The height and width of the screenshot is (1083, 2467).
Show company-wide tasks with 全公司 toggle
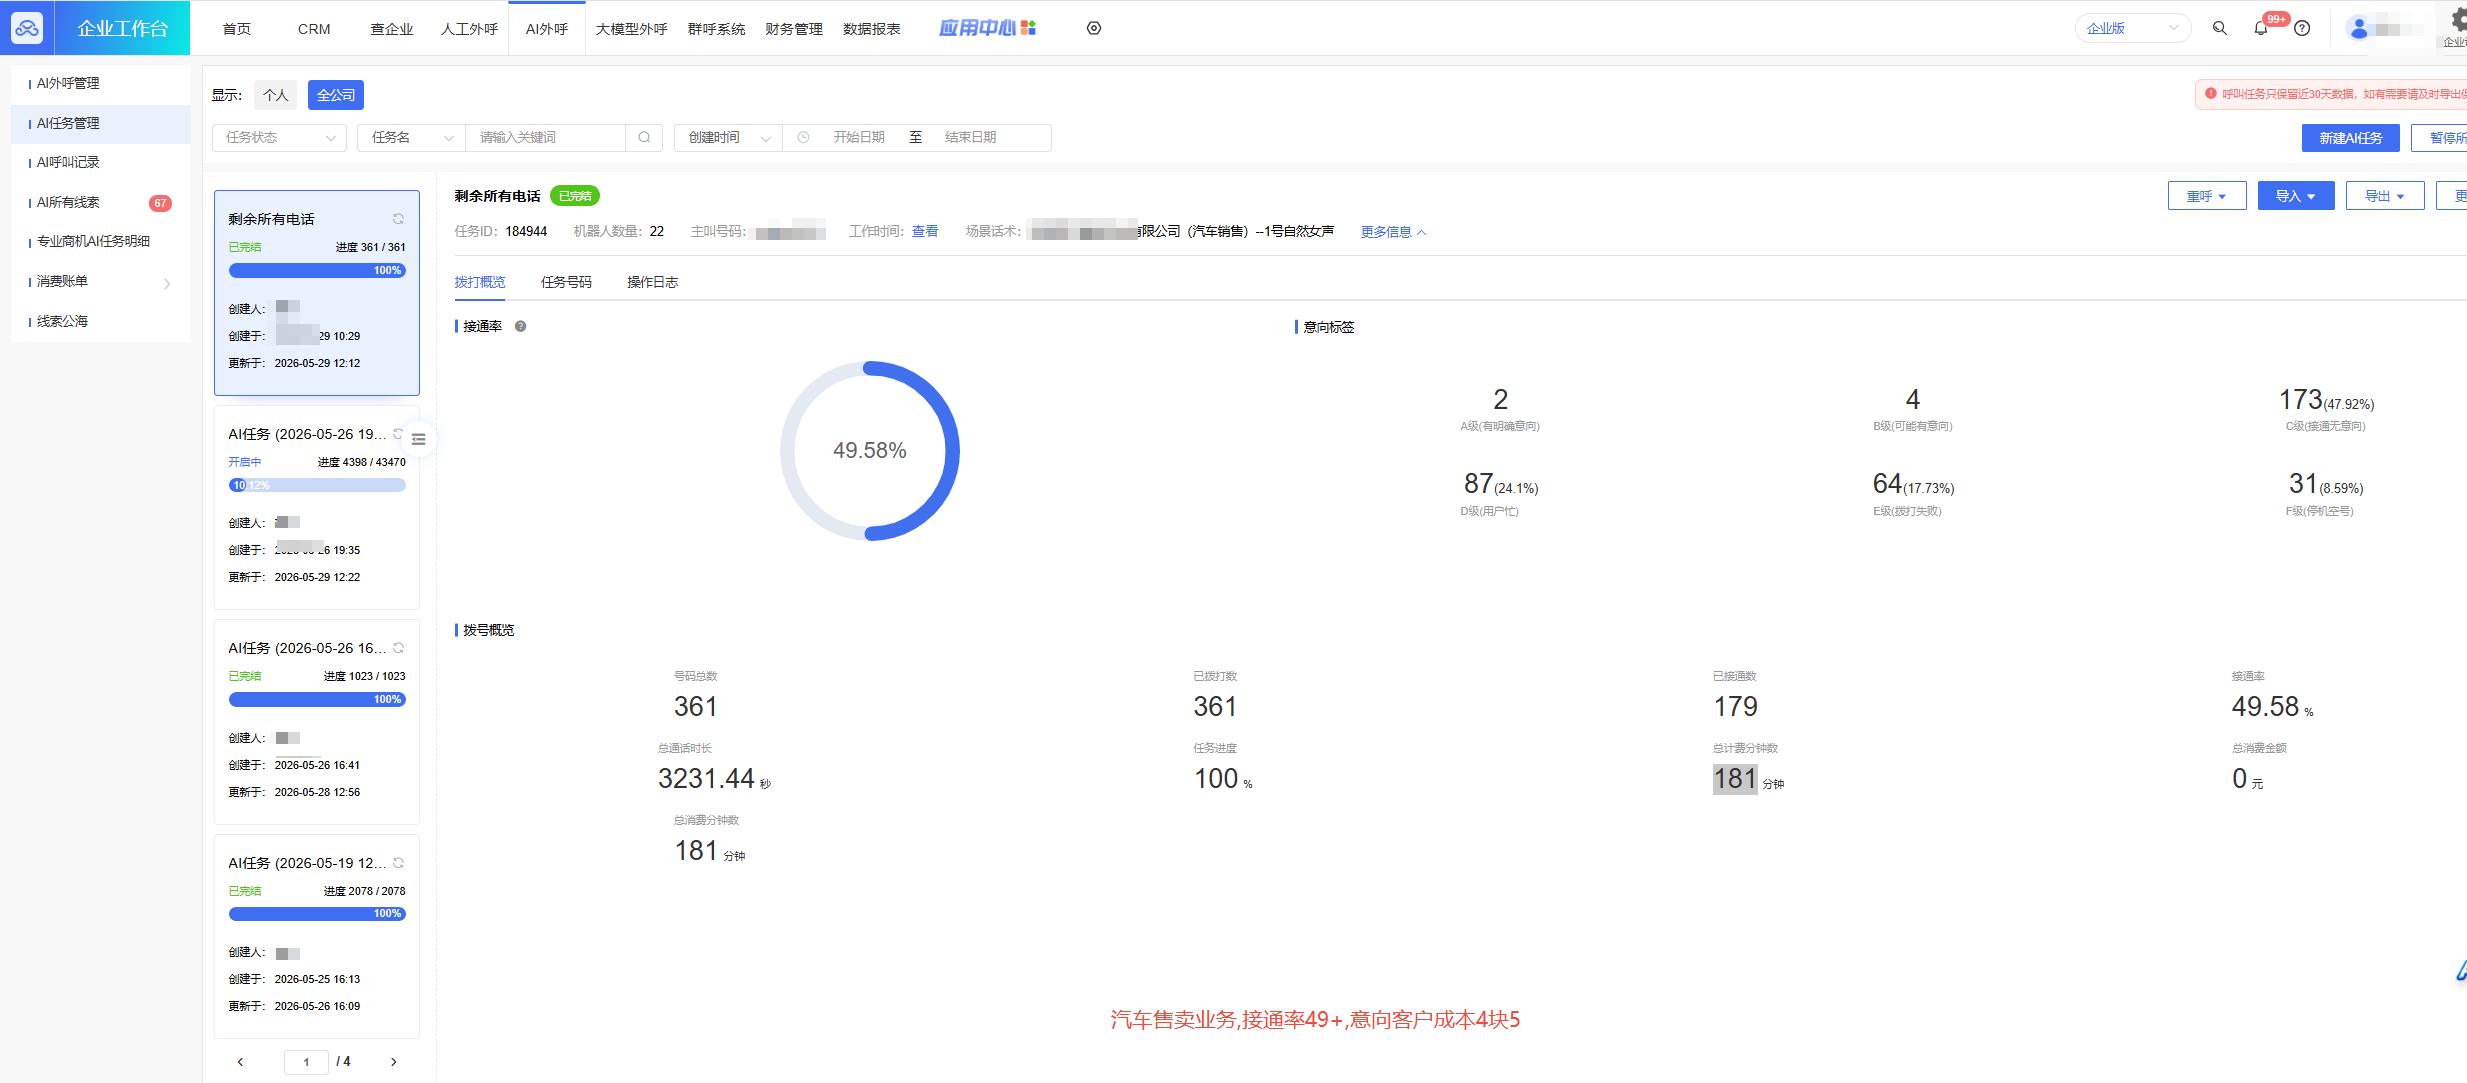pyautogui.click(x=335, y=95)
